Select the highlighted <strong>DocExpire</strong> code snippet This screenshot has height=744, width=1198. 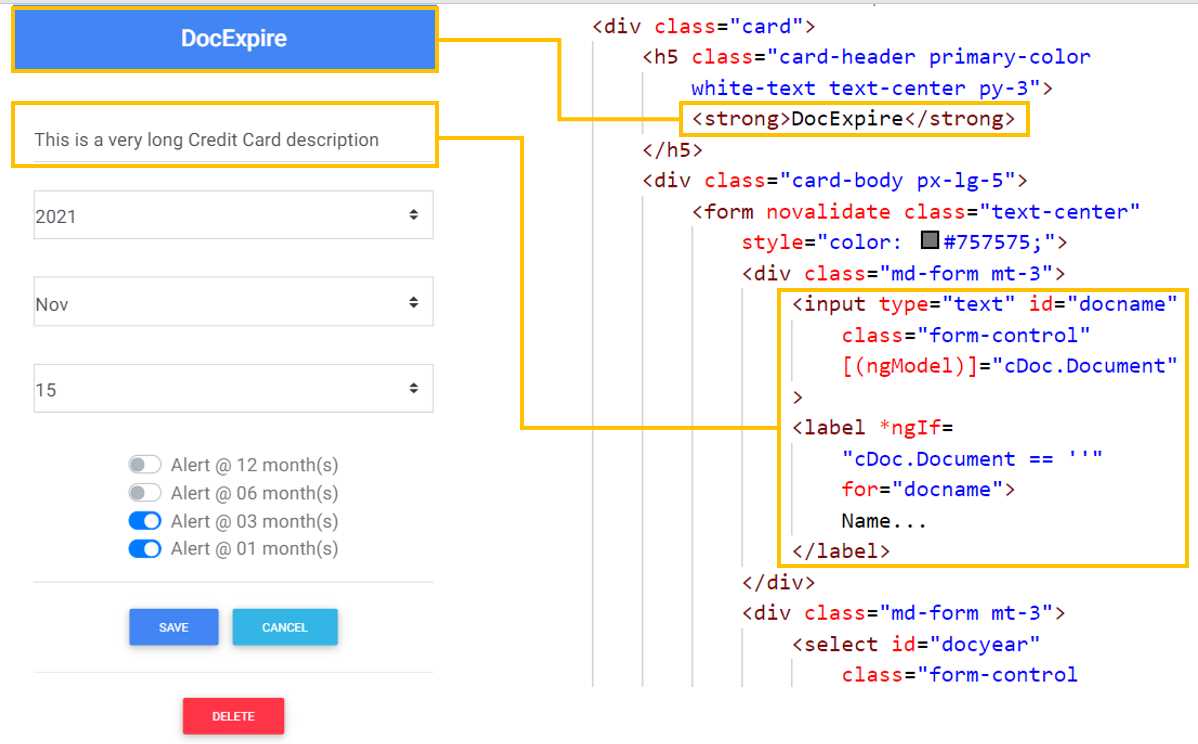tap(855, 118)
